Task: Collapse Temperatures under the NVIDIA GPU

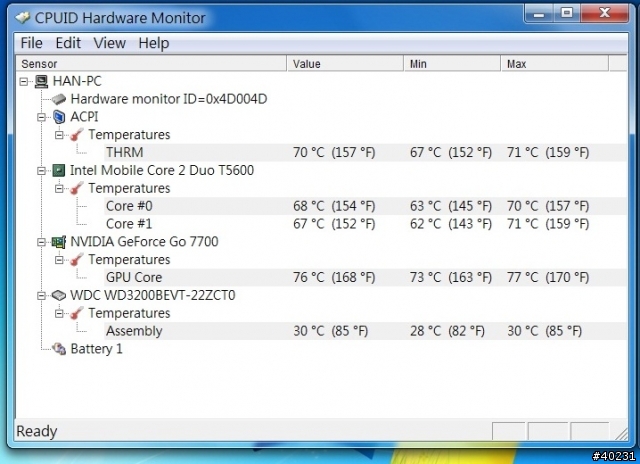Action: pos(59,260)
